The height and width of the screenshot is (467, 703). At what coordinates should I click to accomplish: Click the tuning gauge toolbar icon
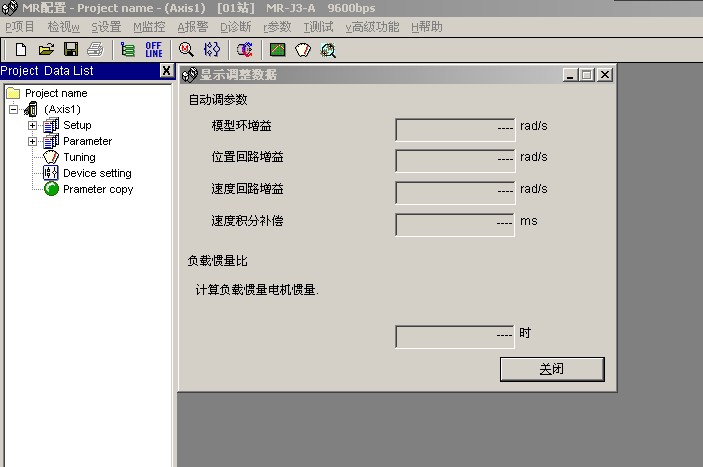coord(303,49)
